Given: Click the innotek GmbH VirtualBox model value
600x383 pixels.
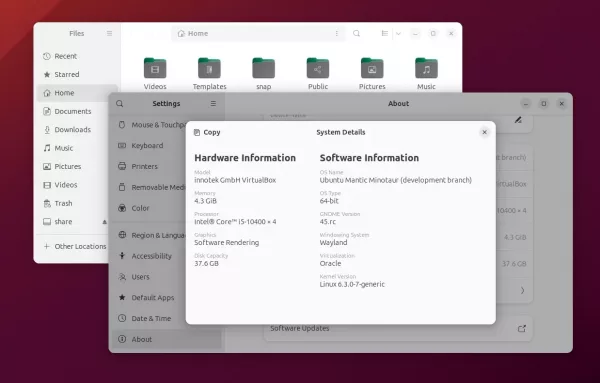Looking at the screenshot, I should (x=235, y=180).
